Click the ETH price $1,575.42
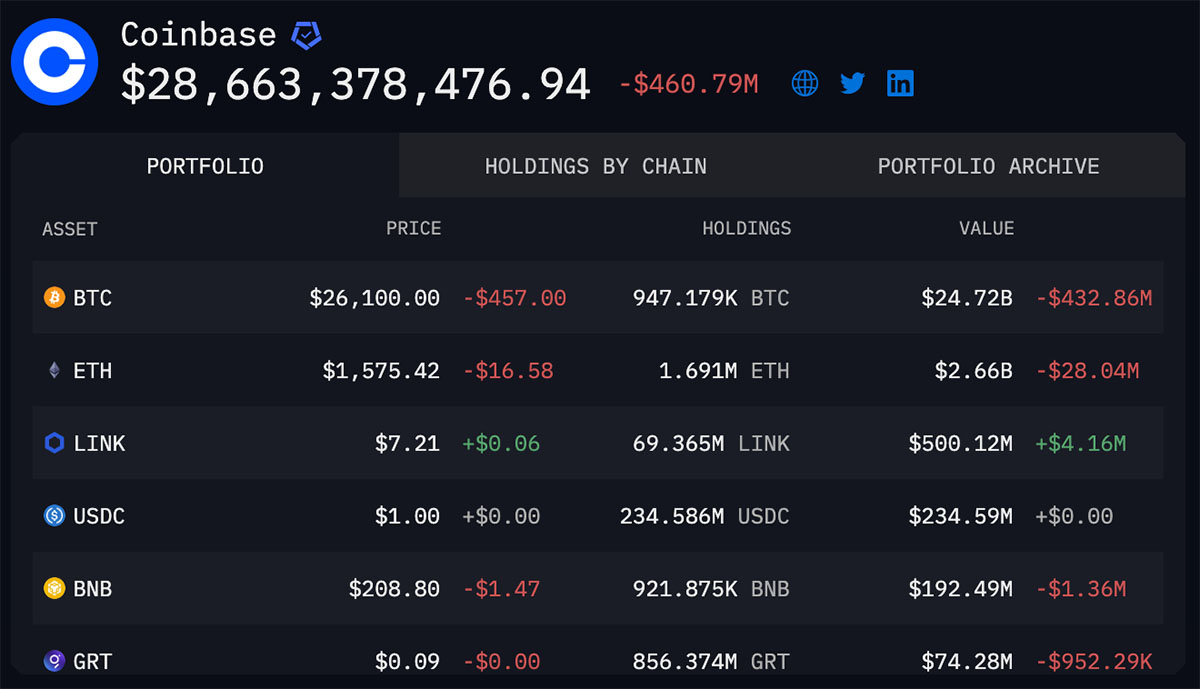The width and height of the screenshot is (1200, 689). (x=381, y=371)
